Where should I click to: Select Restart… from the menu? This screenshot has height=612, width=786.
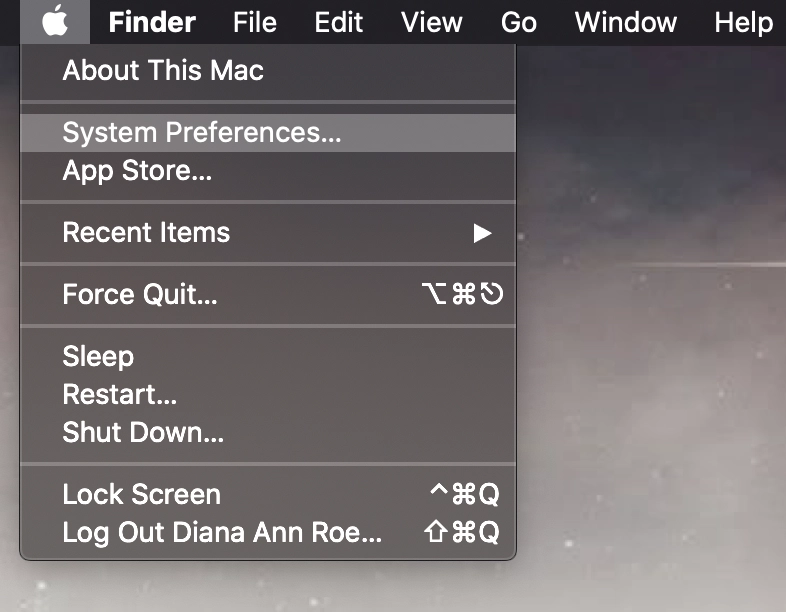point(268,394)
